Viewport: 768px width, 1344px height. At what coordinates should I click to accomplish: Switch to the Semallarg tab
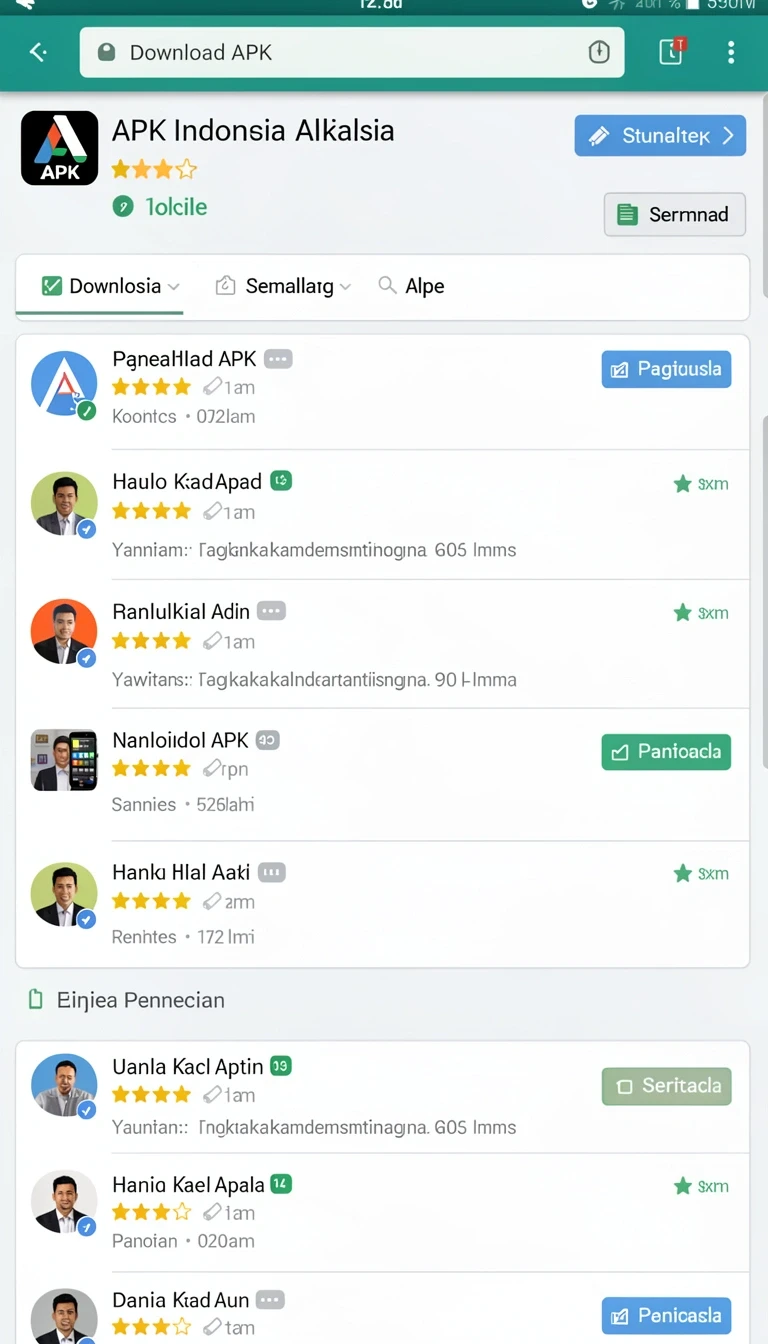coord(283,286)
